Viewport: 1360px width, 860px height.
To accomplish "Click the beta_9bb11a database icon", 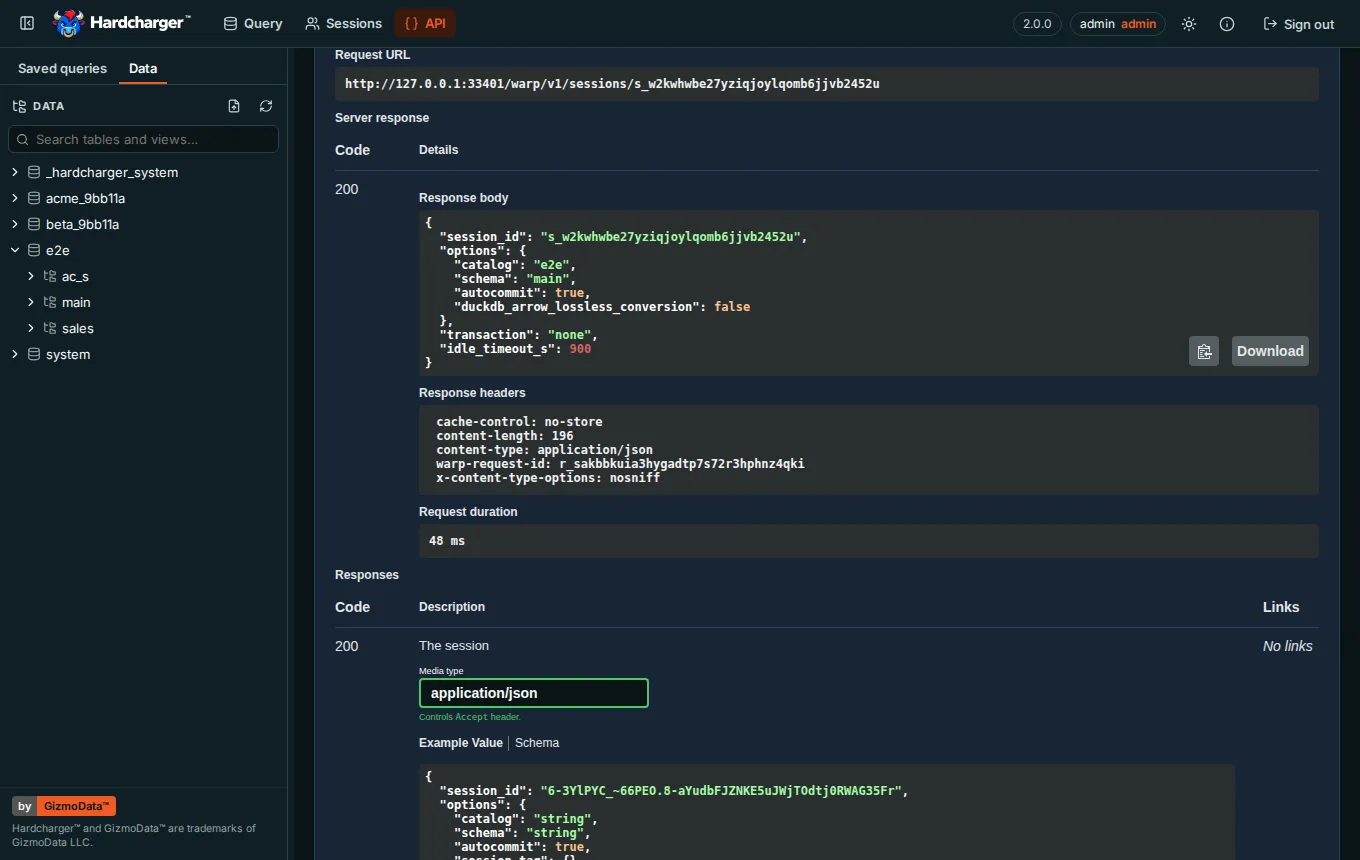I will pos(34,224).
